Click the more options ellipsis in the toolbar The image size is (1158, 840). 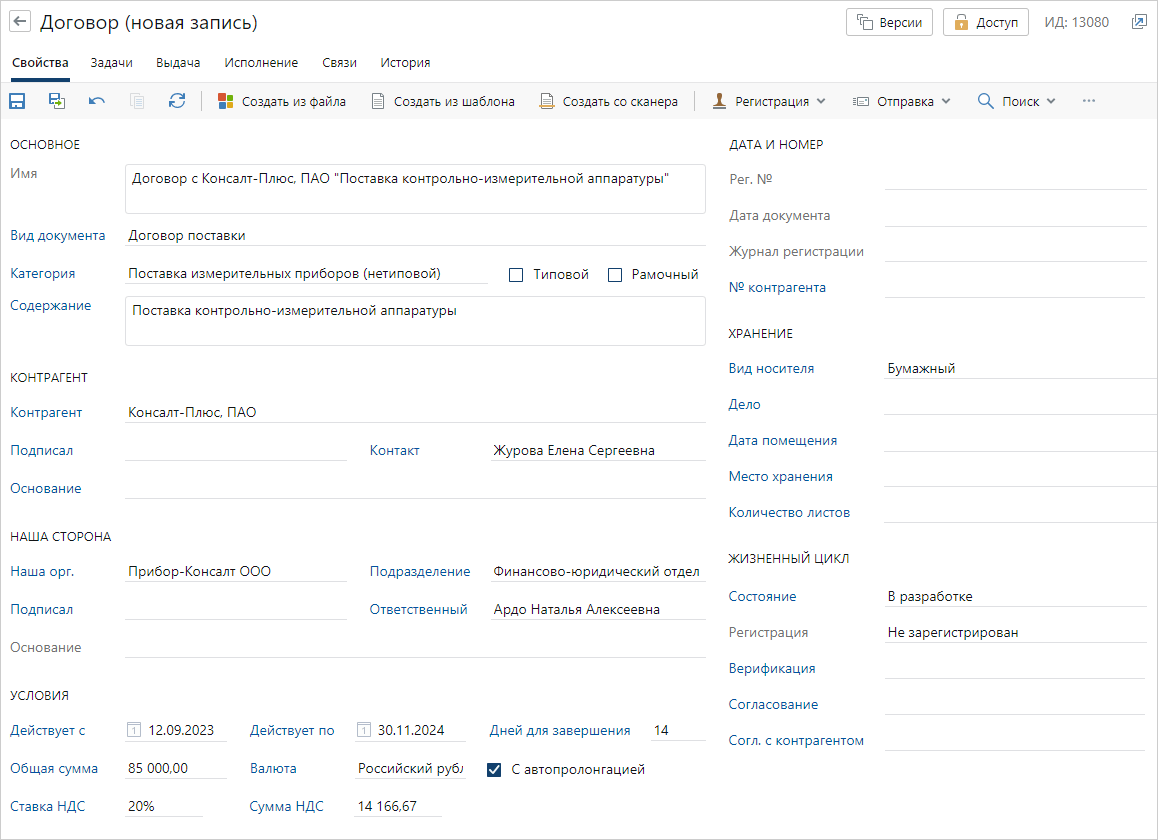[1089, 101]
